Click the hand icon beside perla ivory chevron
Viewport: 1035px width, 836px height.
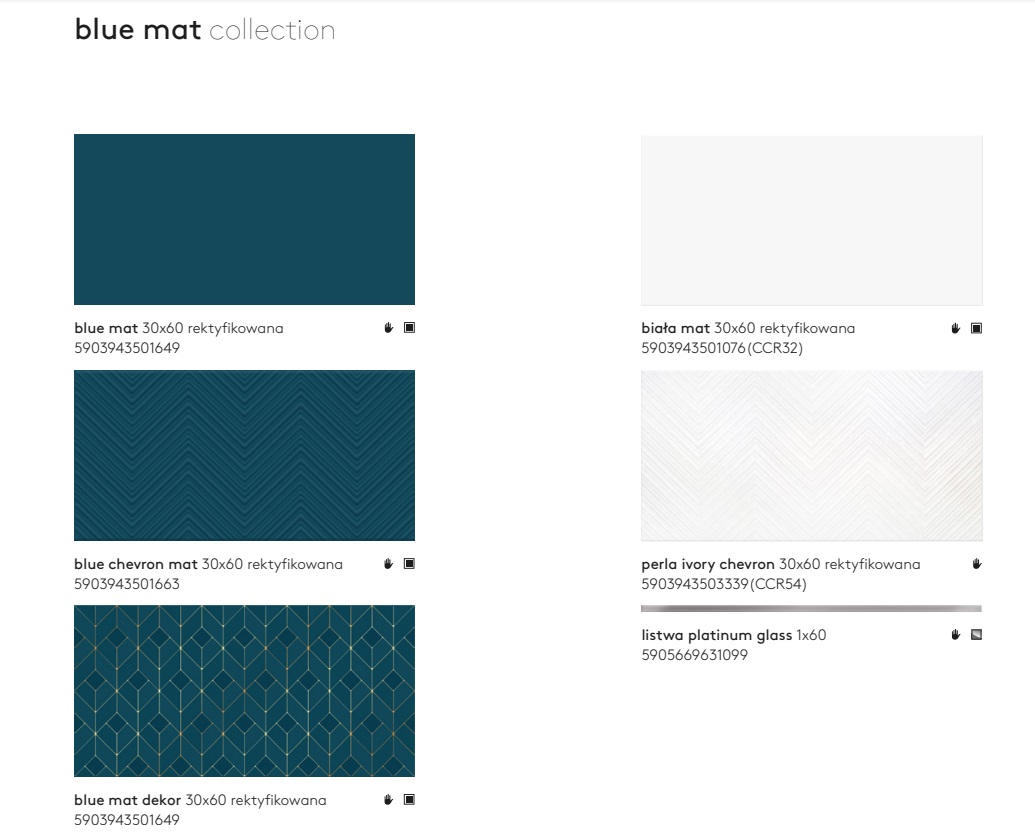[977, 564]
